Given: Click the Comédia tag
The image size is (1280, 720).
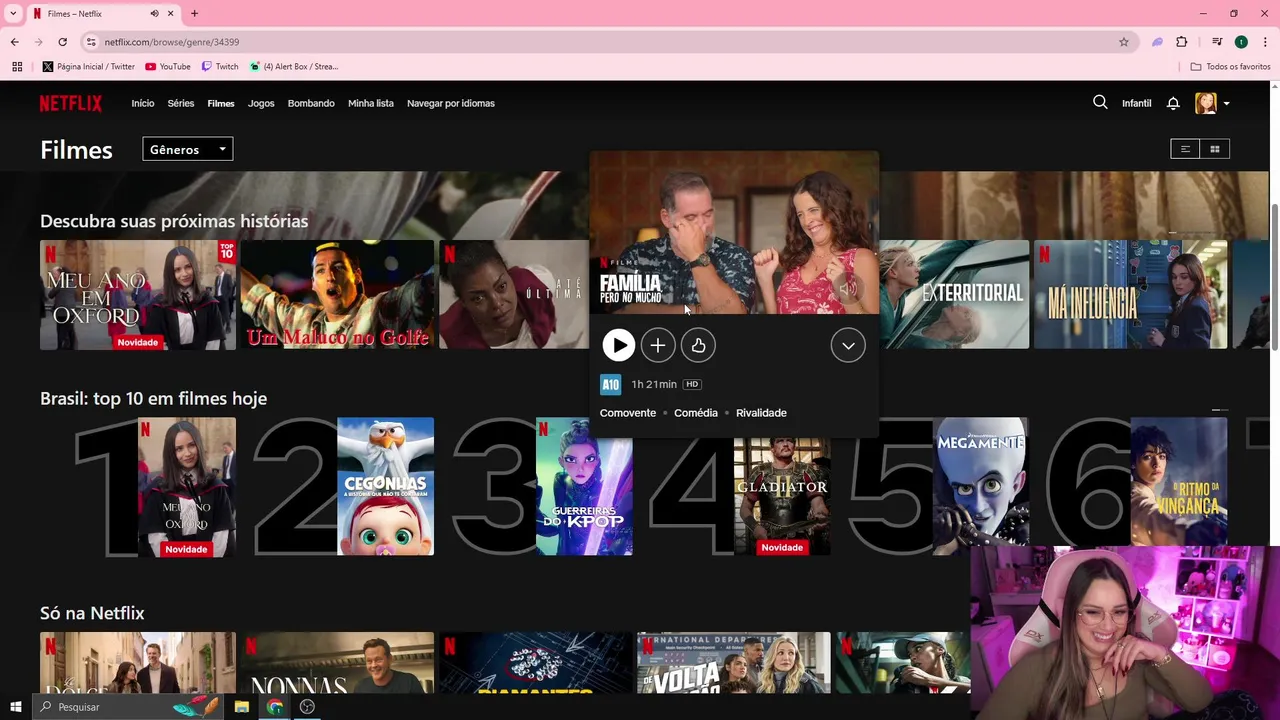Looking at the screenshot, I should (696, 413).
